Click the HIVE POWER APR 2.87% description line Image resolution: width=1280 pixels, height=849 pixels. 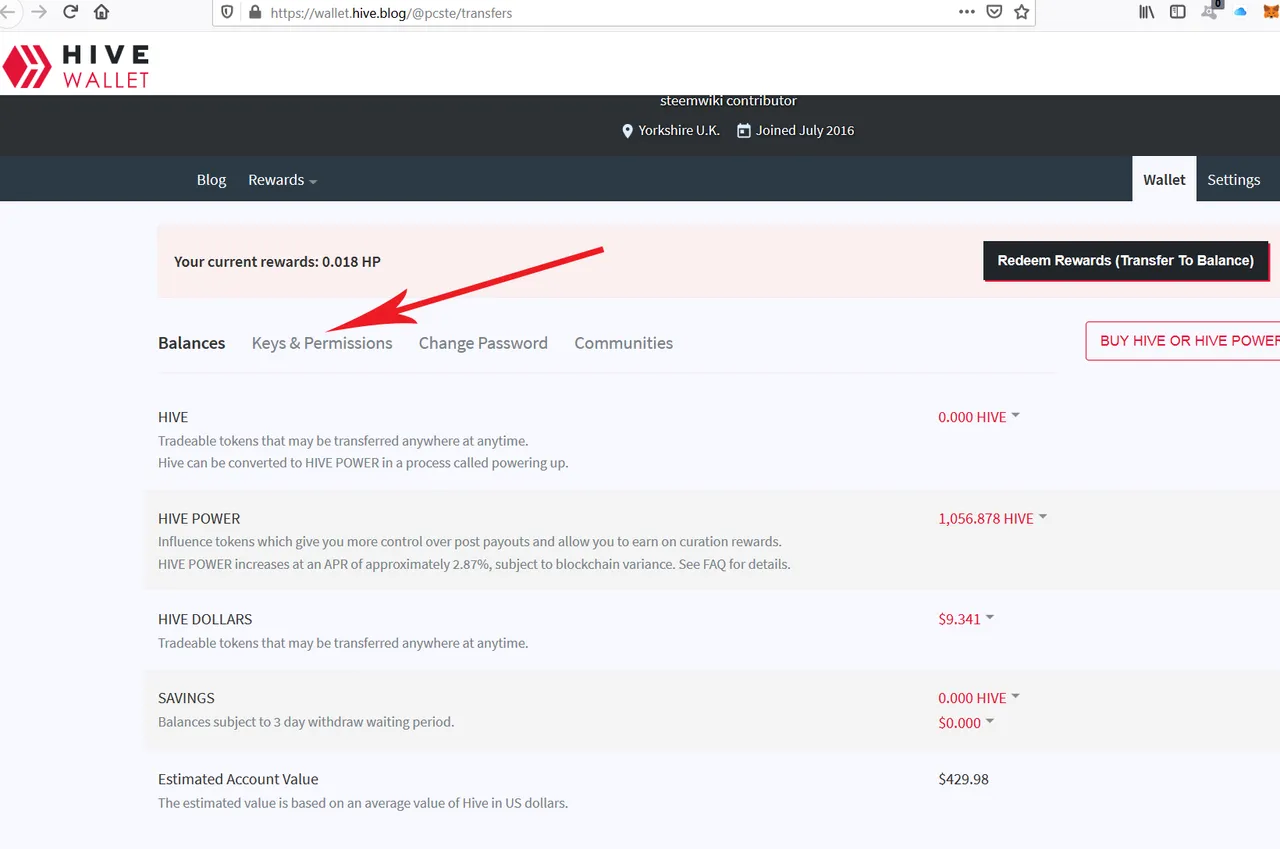pos(474,564)
